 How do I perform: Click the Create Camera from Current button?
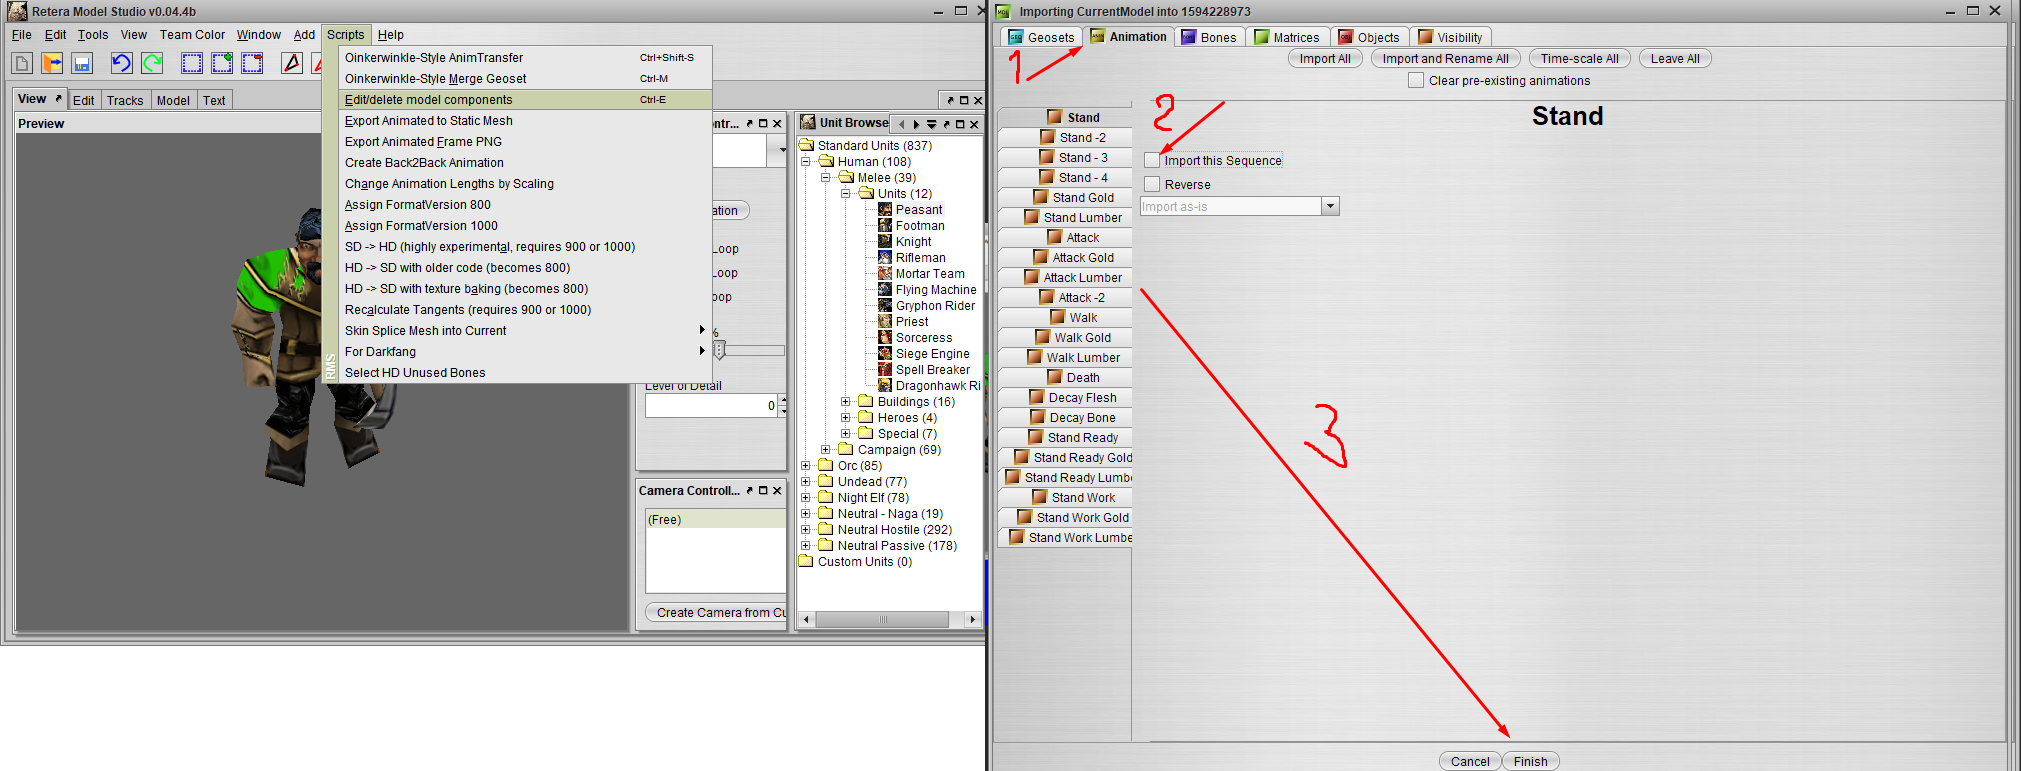click(x=716, y=613)
